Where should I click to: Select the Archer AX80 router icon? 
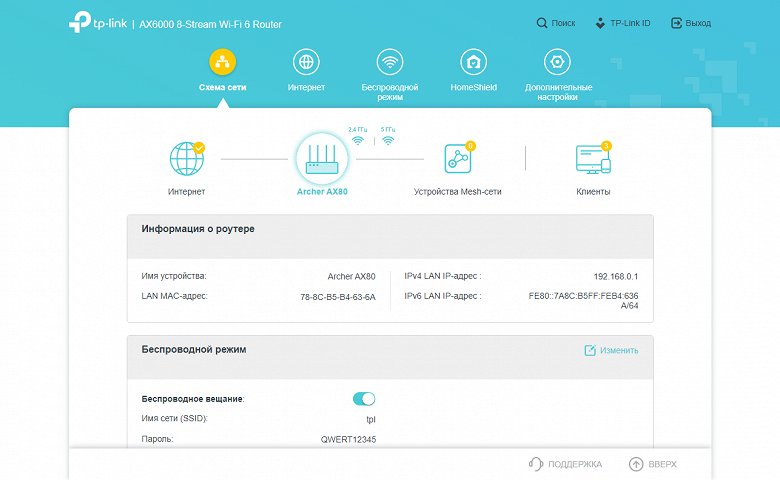pyautogui.click(x=322, y=159)
